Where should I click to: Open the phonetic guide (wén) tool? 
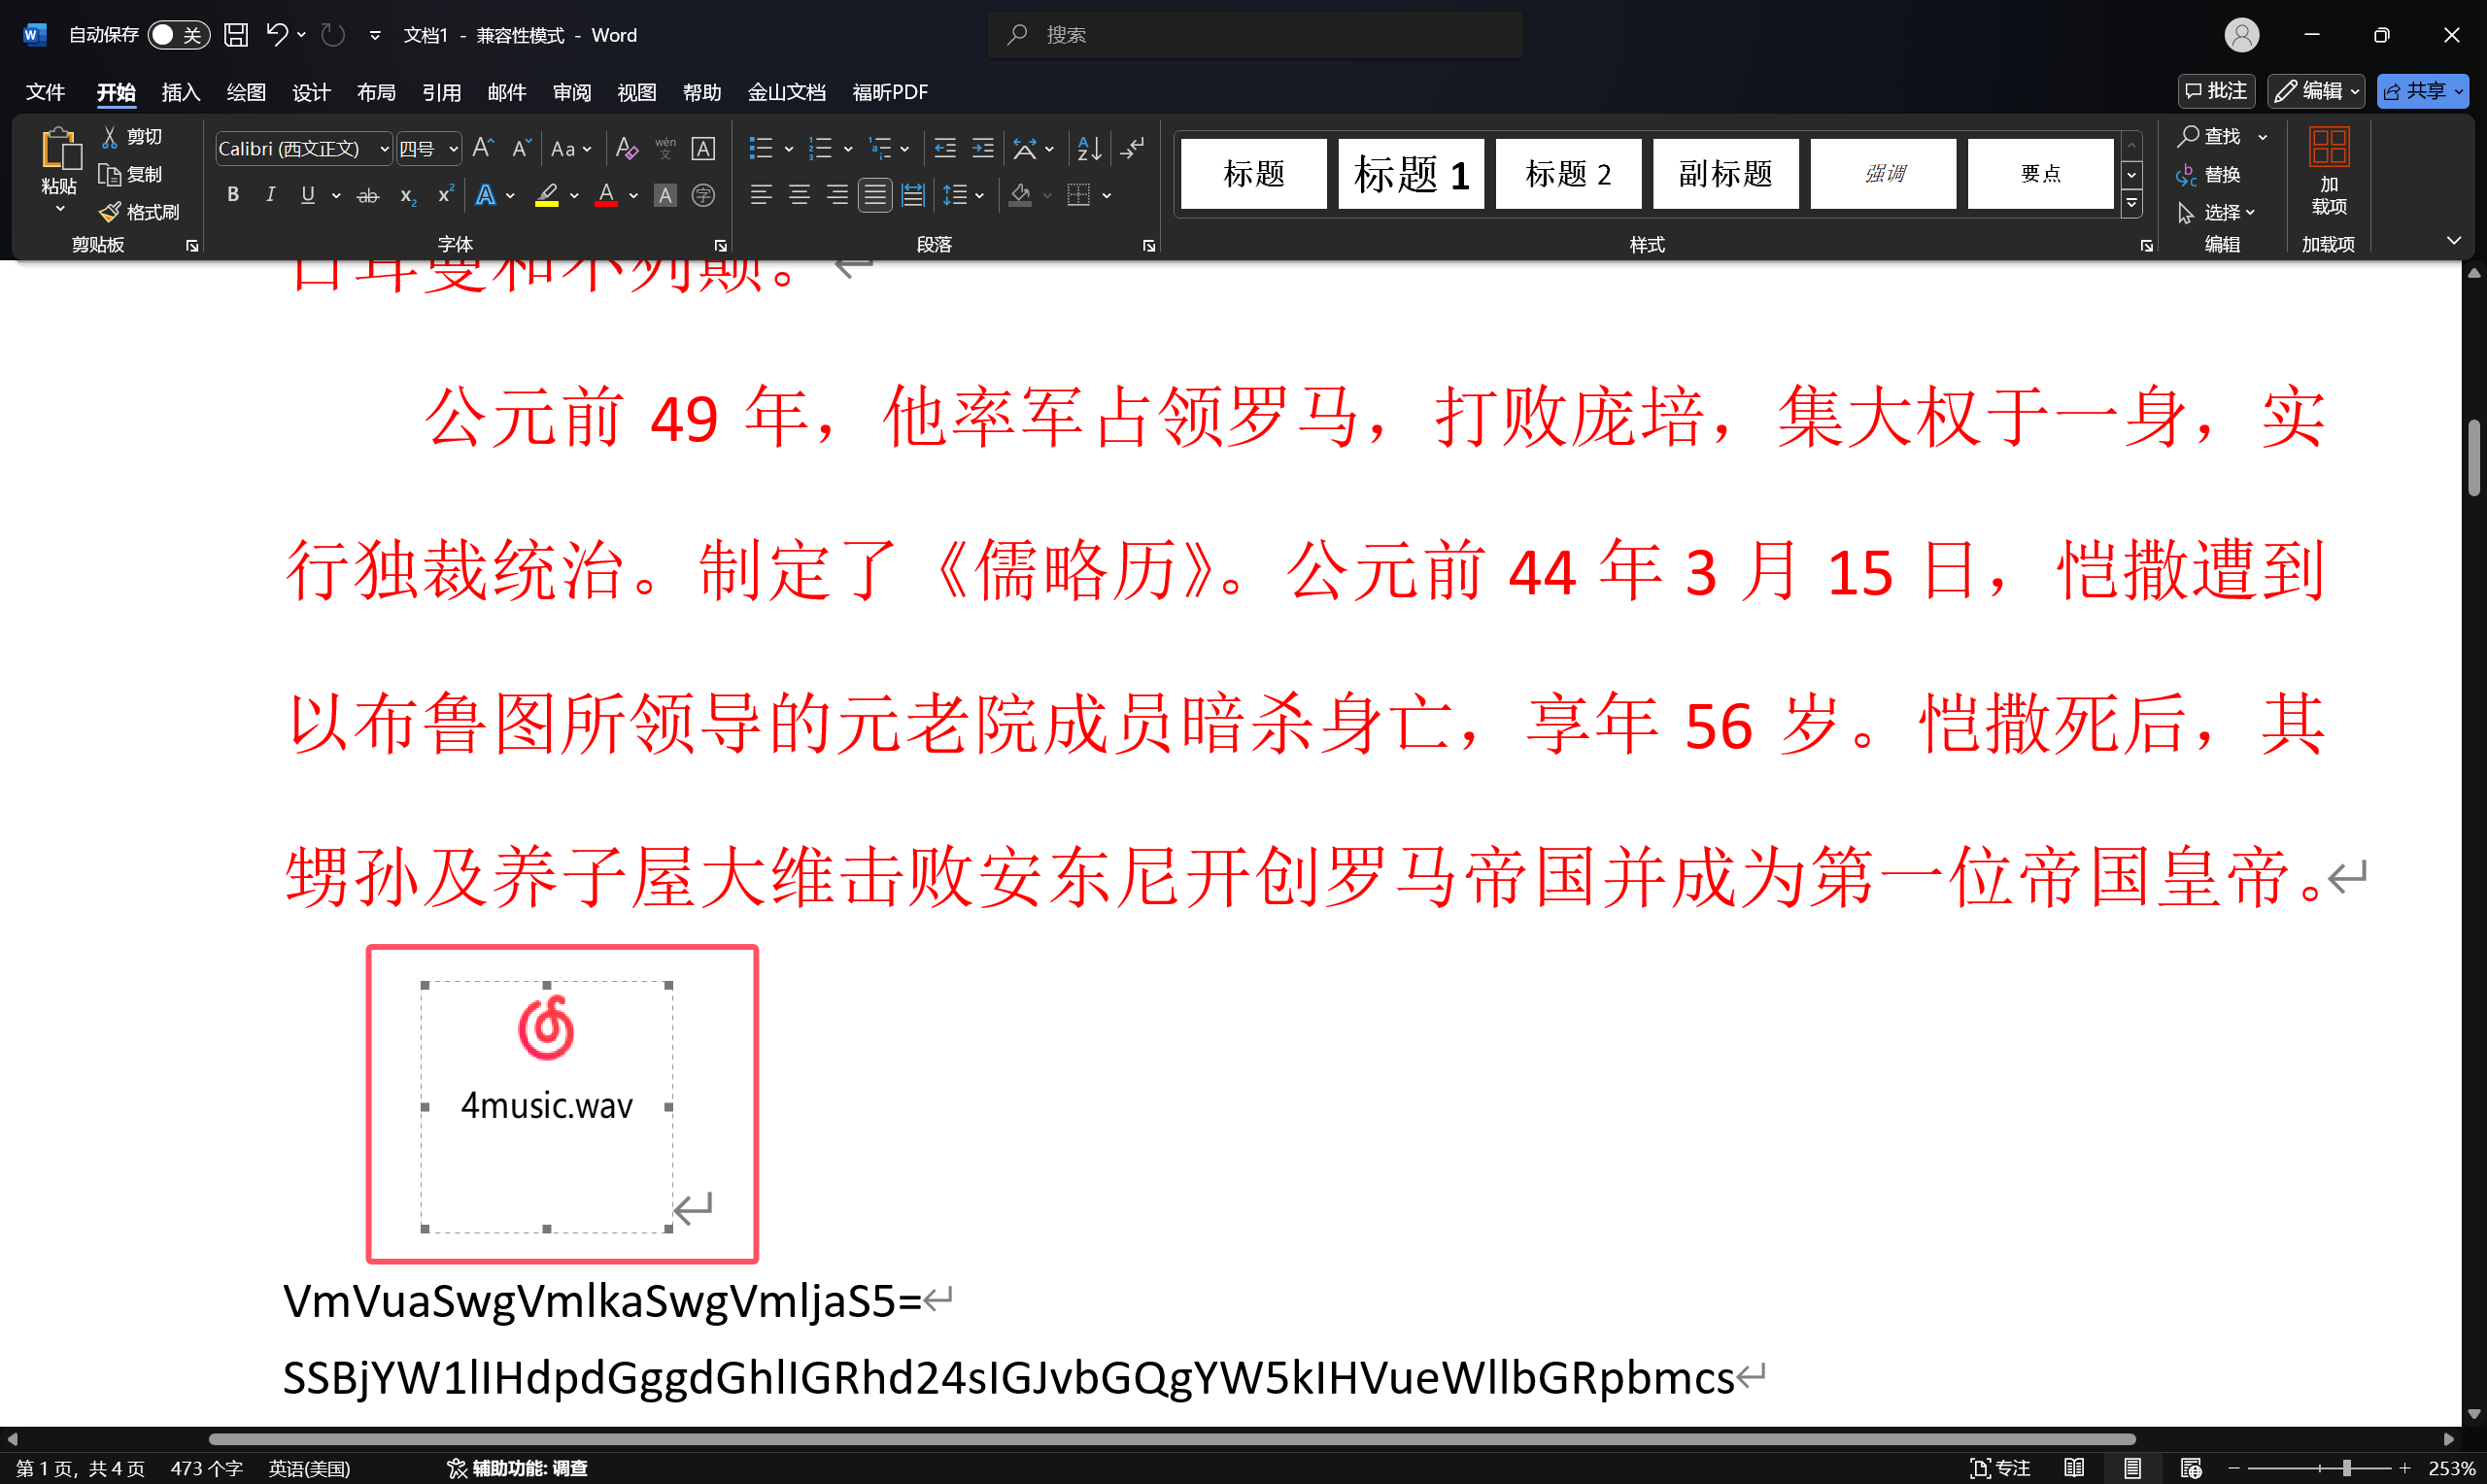(665, 148)
